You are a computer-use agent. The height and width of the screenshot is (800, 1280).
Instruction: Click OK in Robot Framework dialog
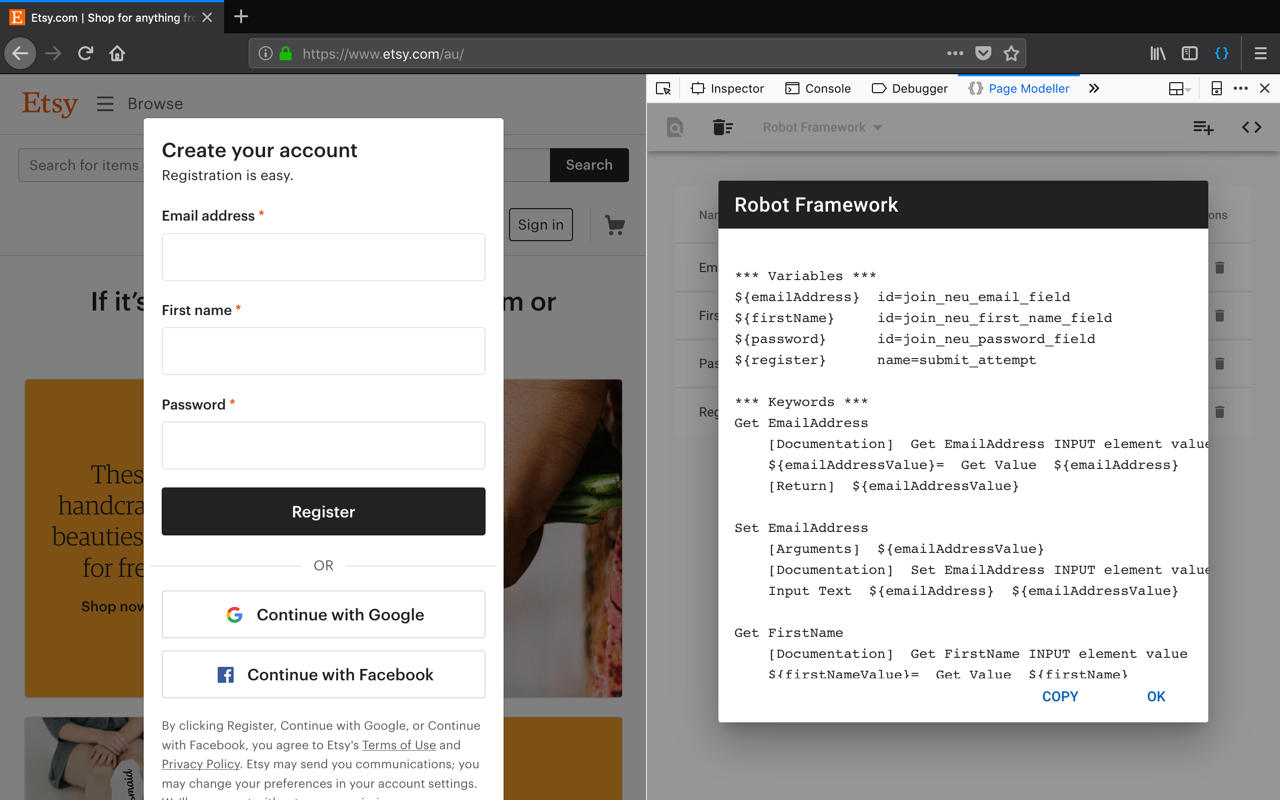pyautogui.click(x=1156, y=696)
